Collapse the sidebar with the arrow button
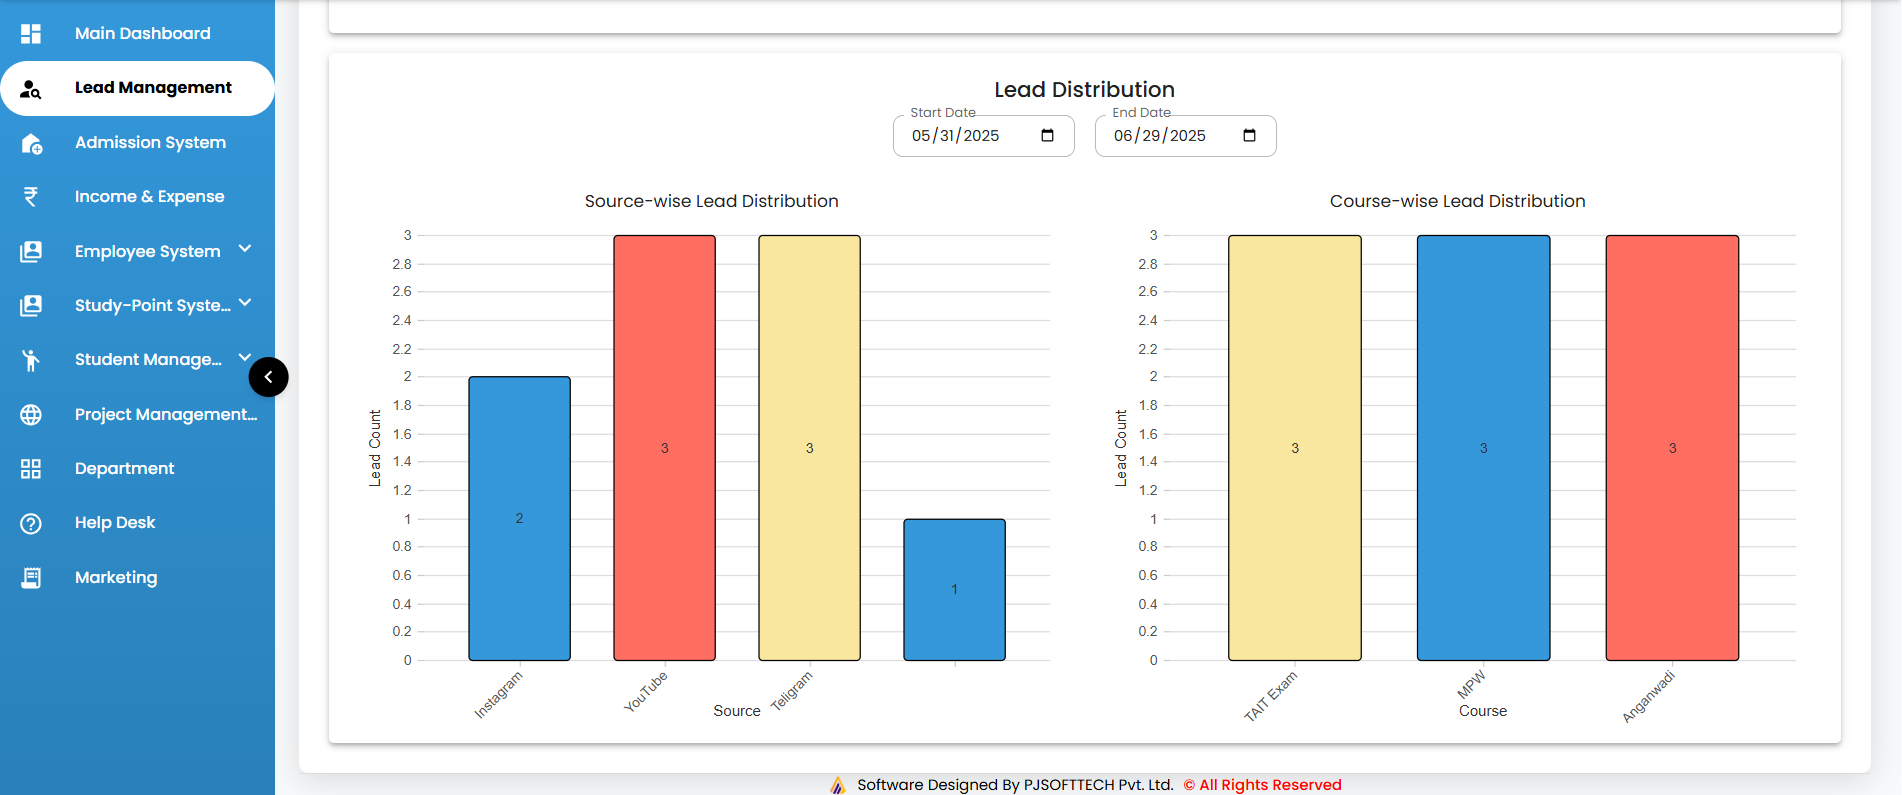Screen dimensions: 1902x795 point(268,377)
